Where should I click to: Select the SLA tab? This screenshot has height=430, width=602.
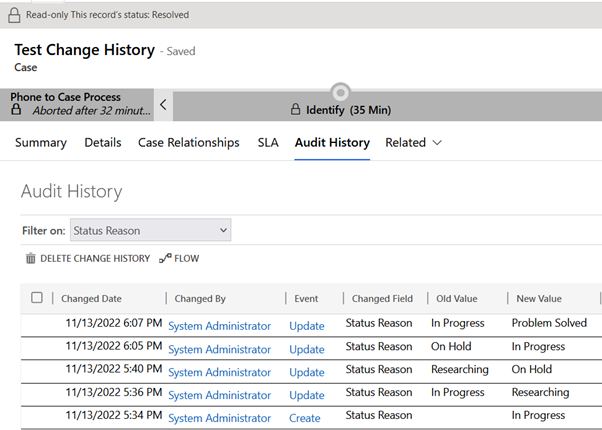[x=268, y=143]
